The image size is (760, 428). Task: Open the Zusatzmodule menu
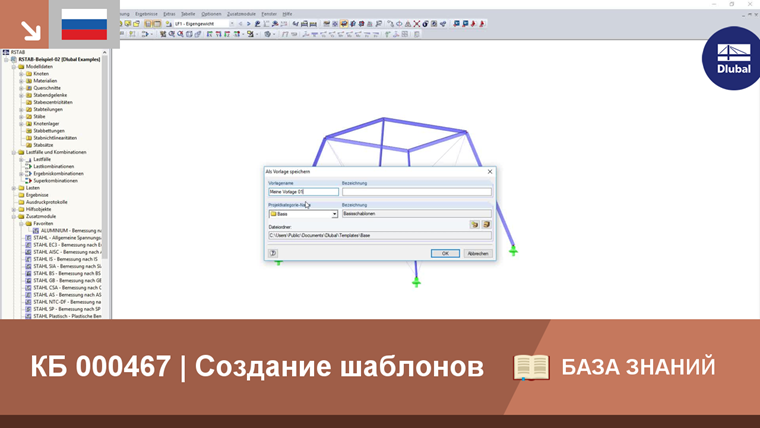click(x=241, y=14)
